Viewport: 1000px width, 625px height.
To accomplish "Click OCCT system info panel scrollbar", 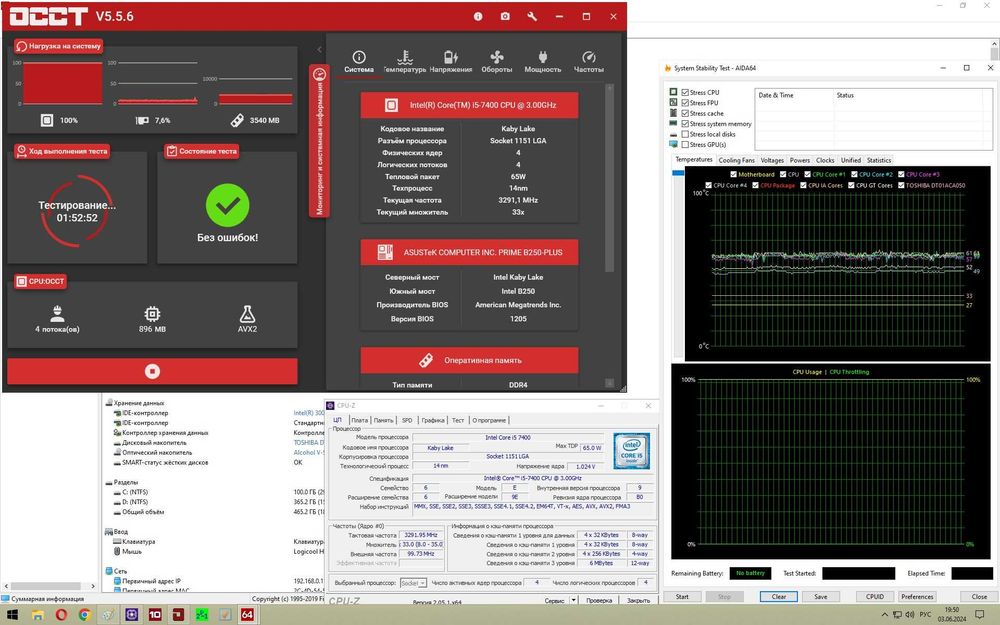I will pos(610,179).
